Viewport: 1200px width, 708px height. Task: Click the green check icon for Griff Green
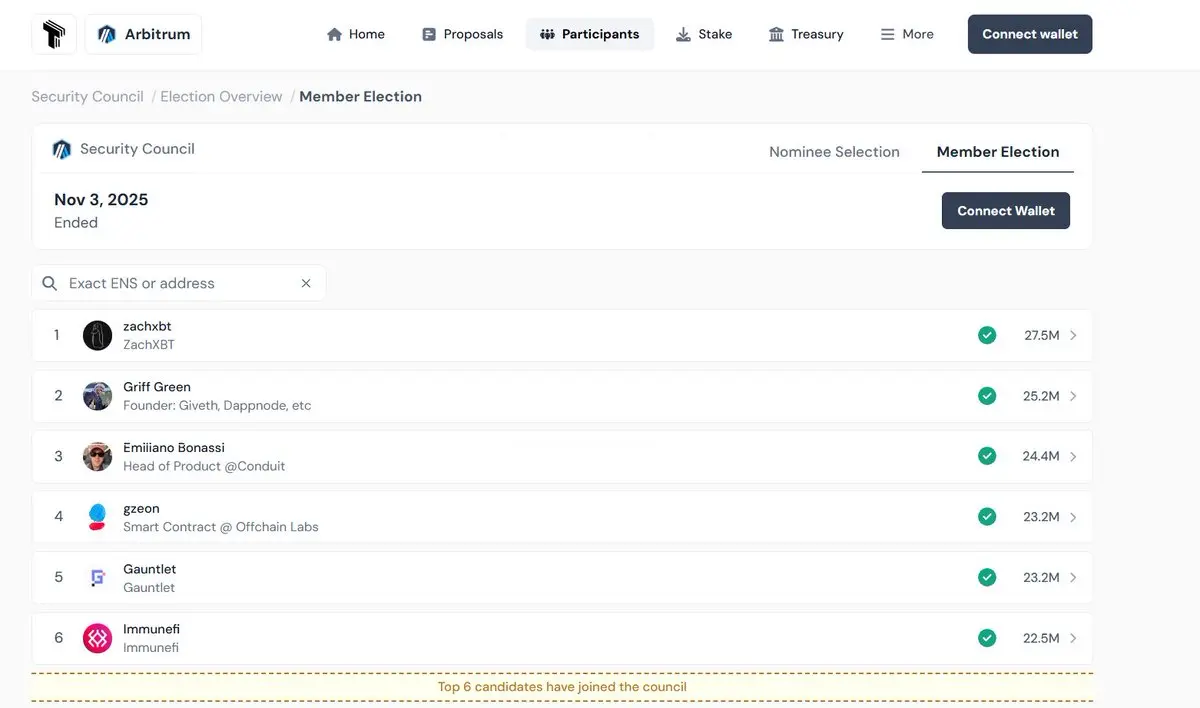[987, 396]
